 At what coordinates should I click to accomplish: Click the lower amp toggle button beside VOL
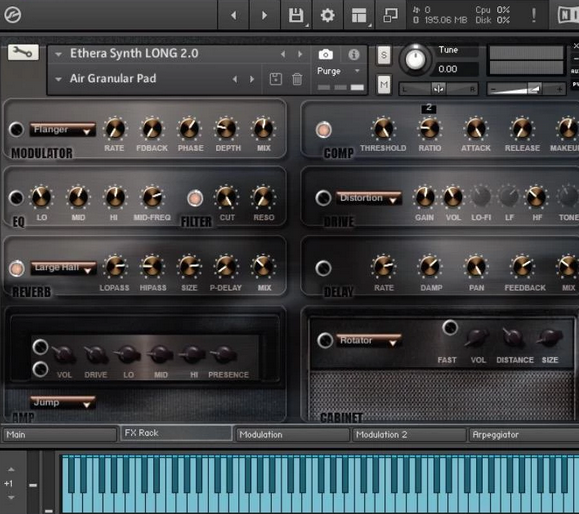pyautogui.click(x=40, y=369)
